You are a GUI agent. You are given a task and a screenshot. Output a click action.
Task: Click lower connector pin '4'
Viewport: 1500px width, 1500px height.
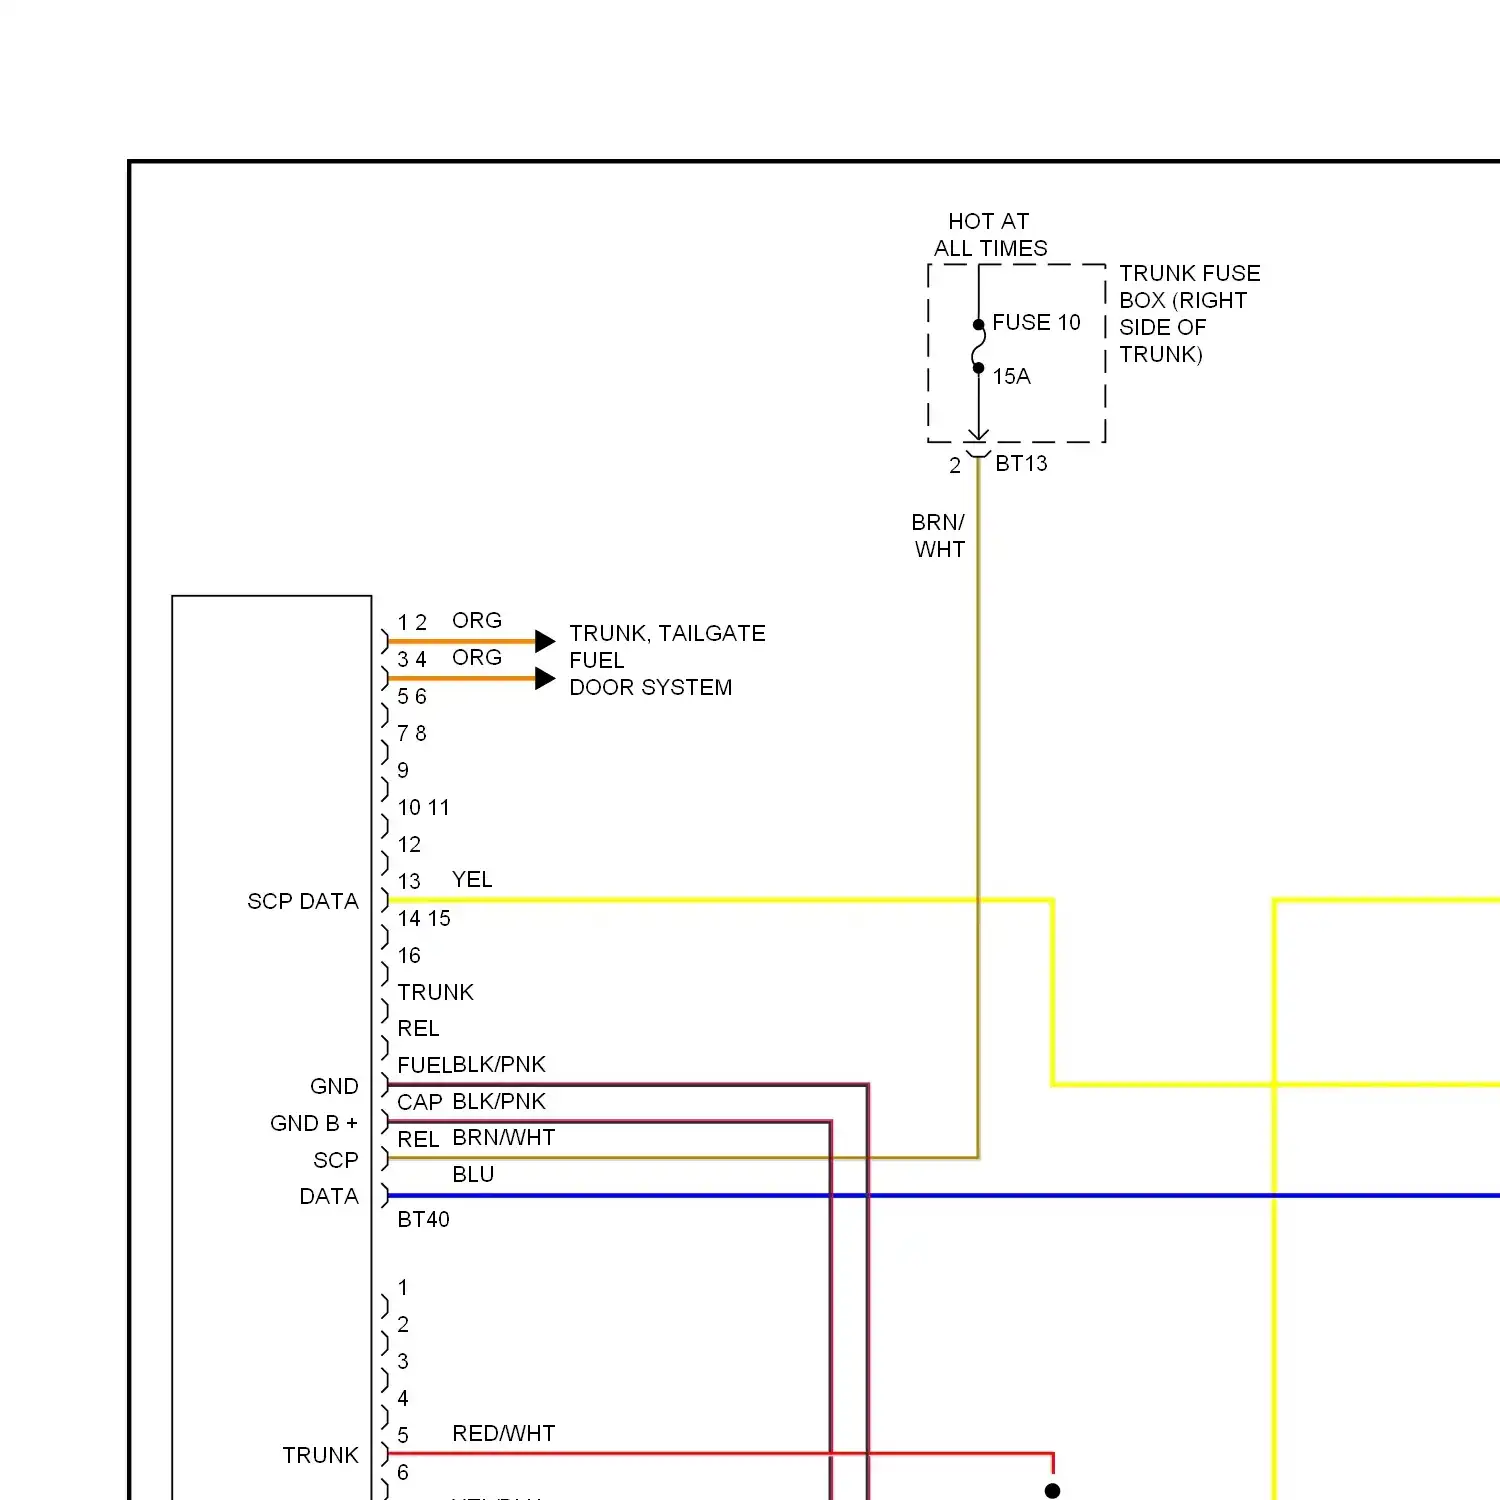(403, 1398)
